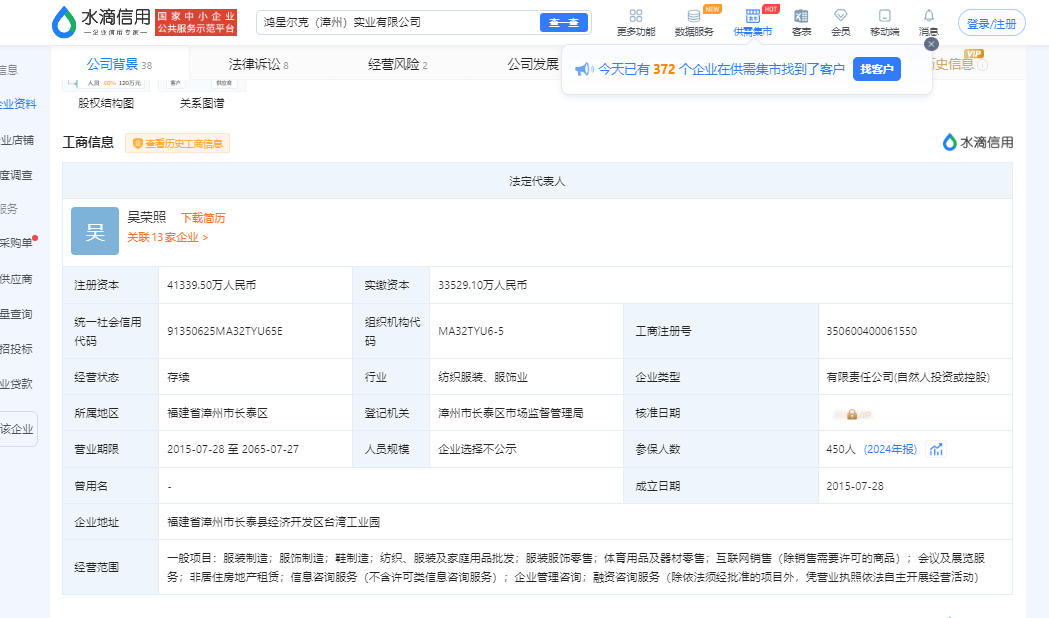Click the 移动端 mobile icon
The height and width of the screenshot is (618, 1049).
tap(884, 16)
